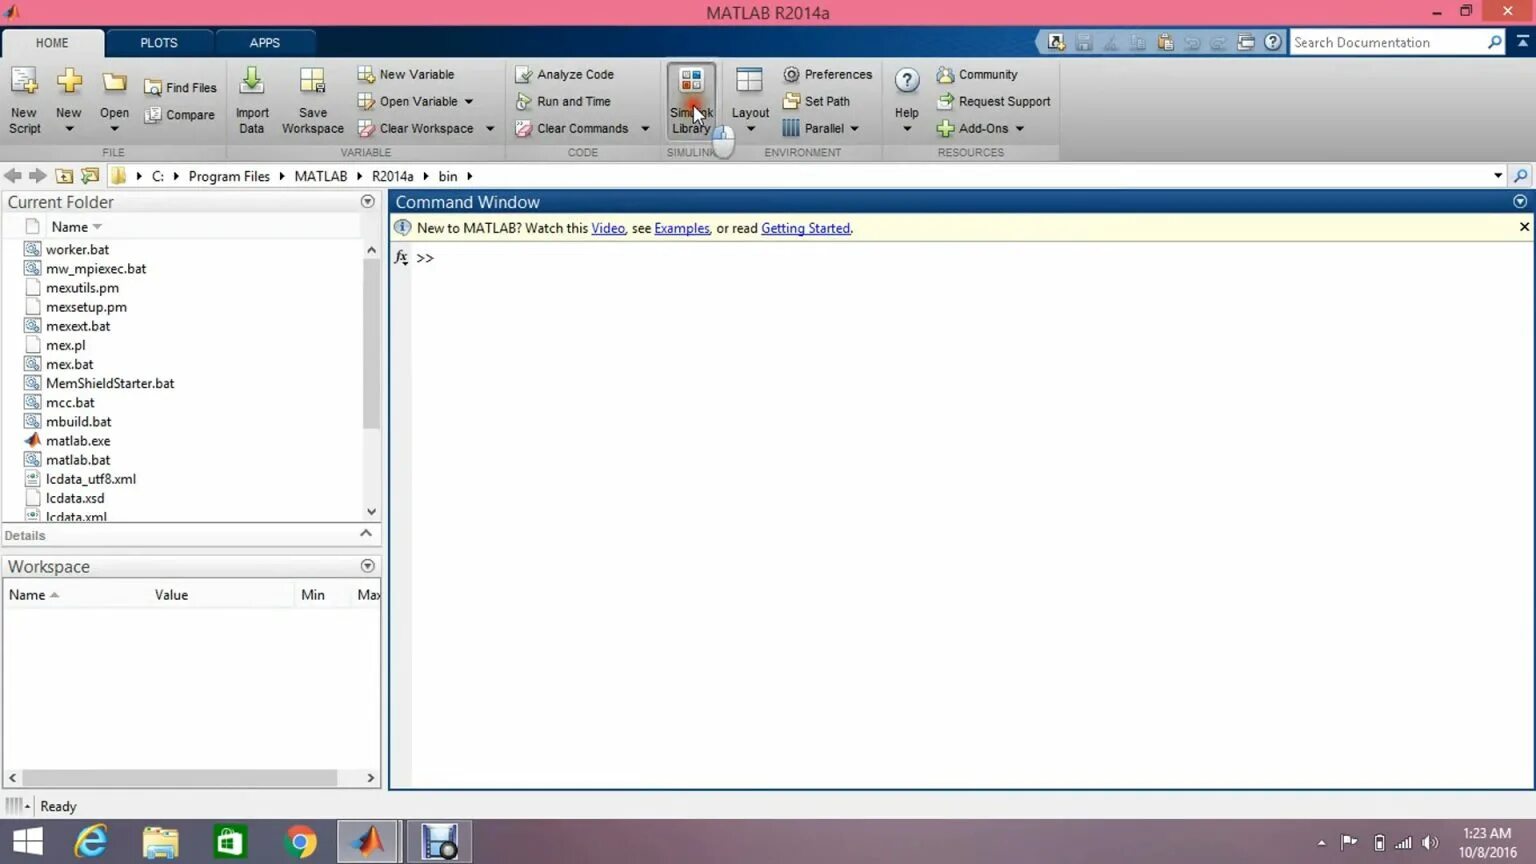Click the volume icon in the system tray
This screenshot has height=864, width=1536.
click(1430, 843)
